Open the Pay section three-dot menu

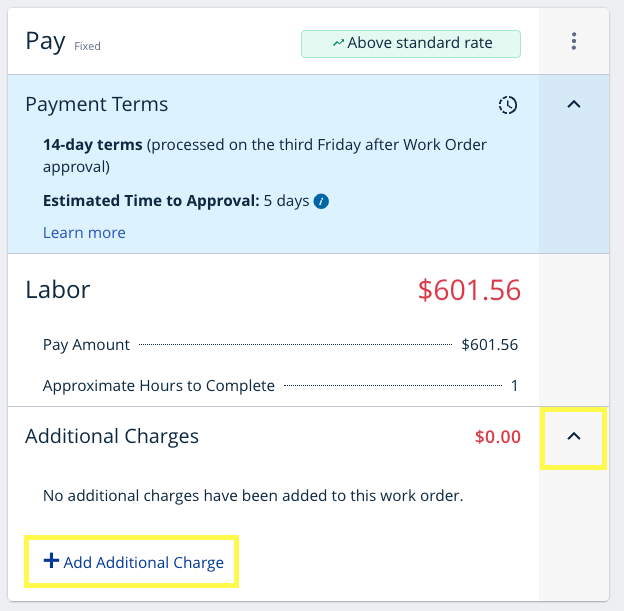point(574,41)
